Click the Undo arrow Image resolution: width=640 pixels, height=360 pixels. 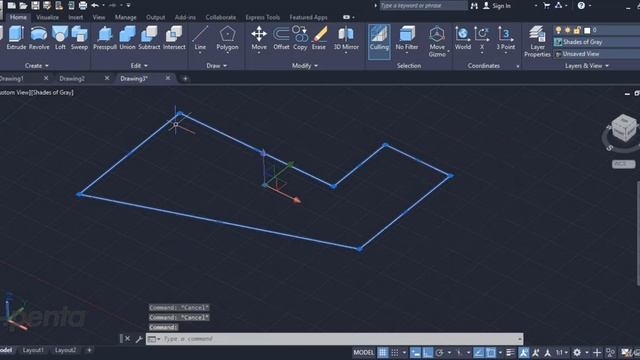coord(95,5)
